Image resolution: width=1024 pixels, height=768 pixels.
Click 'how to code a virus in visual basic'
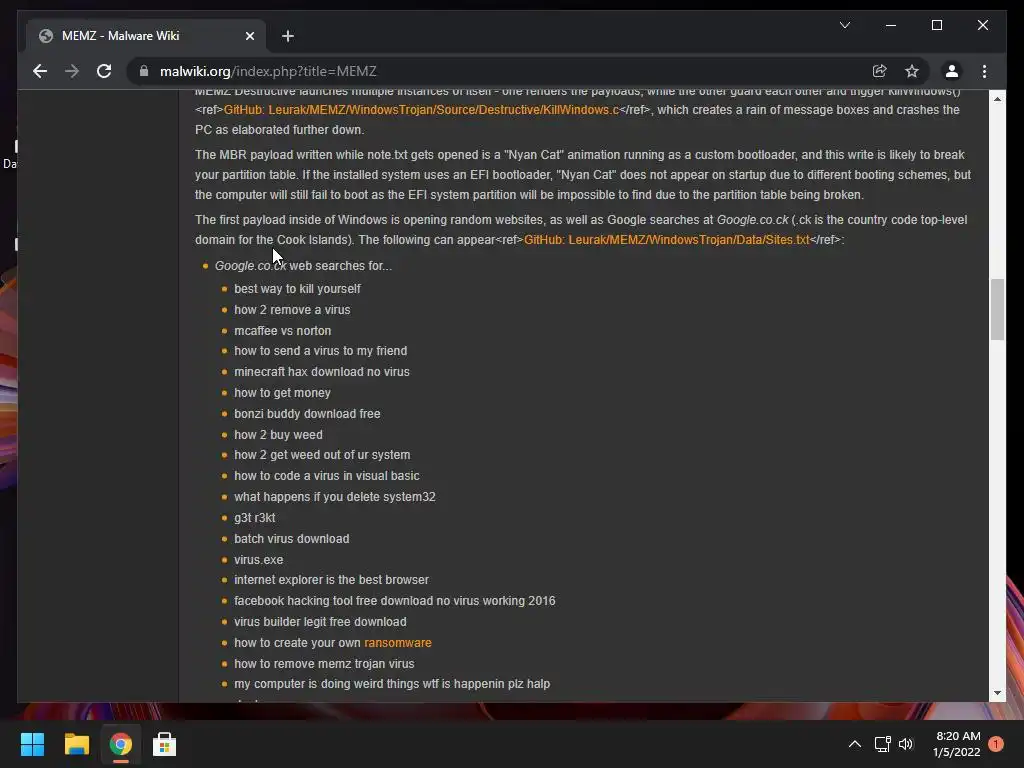(x=327, y=475)
